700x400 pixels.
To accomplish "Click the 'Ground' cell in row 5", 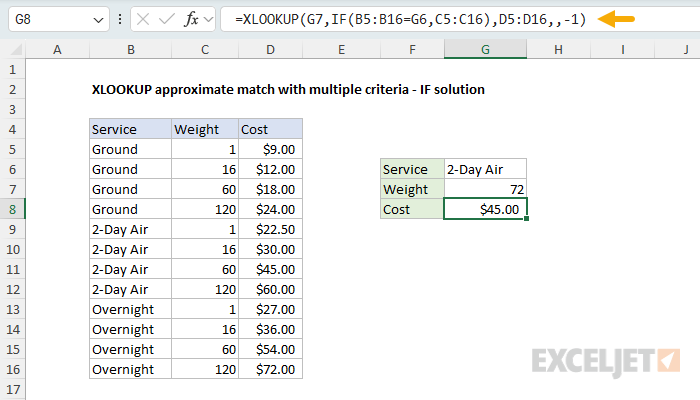I will (130, 149).
